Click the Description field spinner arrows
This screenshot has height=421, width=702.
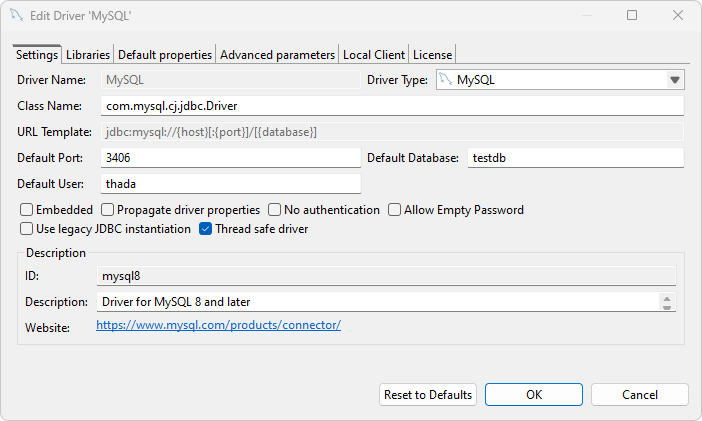coord(667,301)
